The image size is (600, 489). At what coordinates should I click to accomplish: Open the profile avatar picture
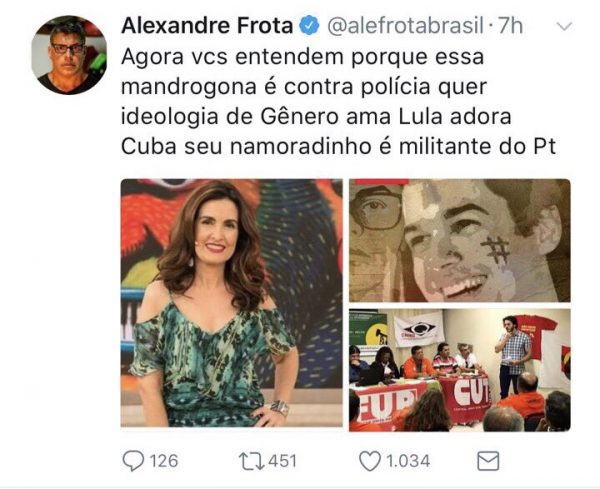69,55
